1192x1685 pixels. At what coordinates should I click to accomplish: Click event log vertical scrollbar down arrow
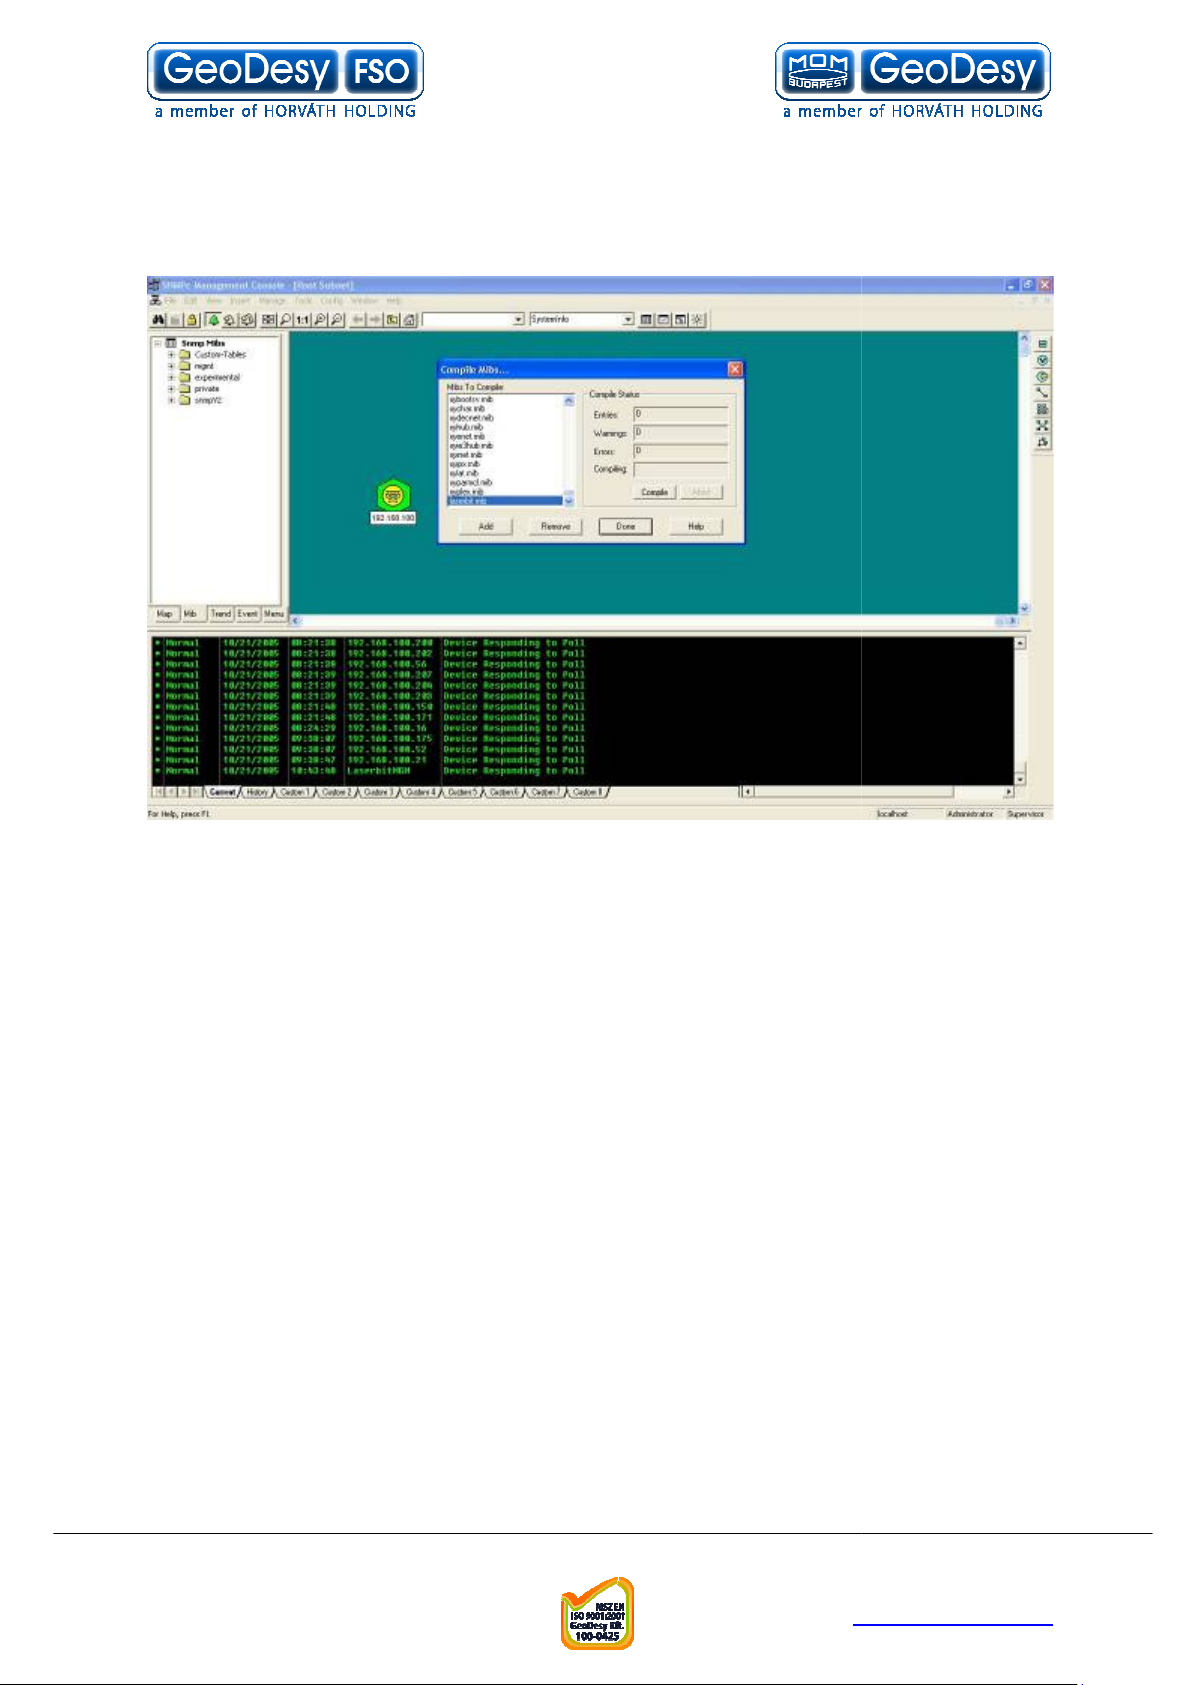click(1020, 779)
